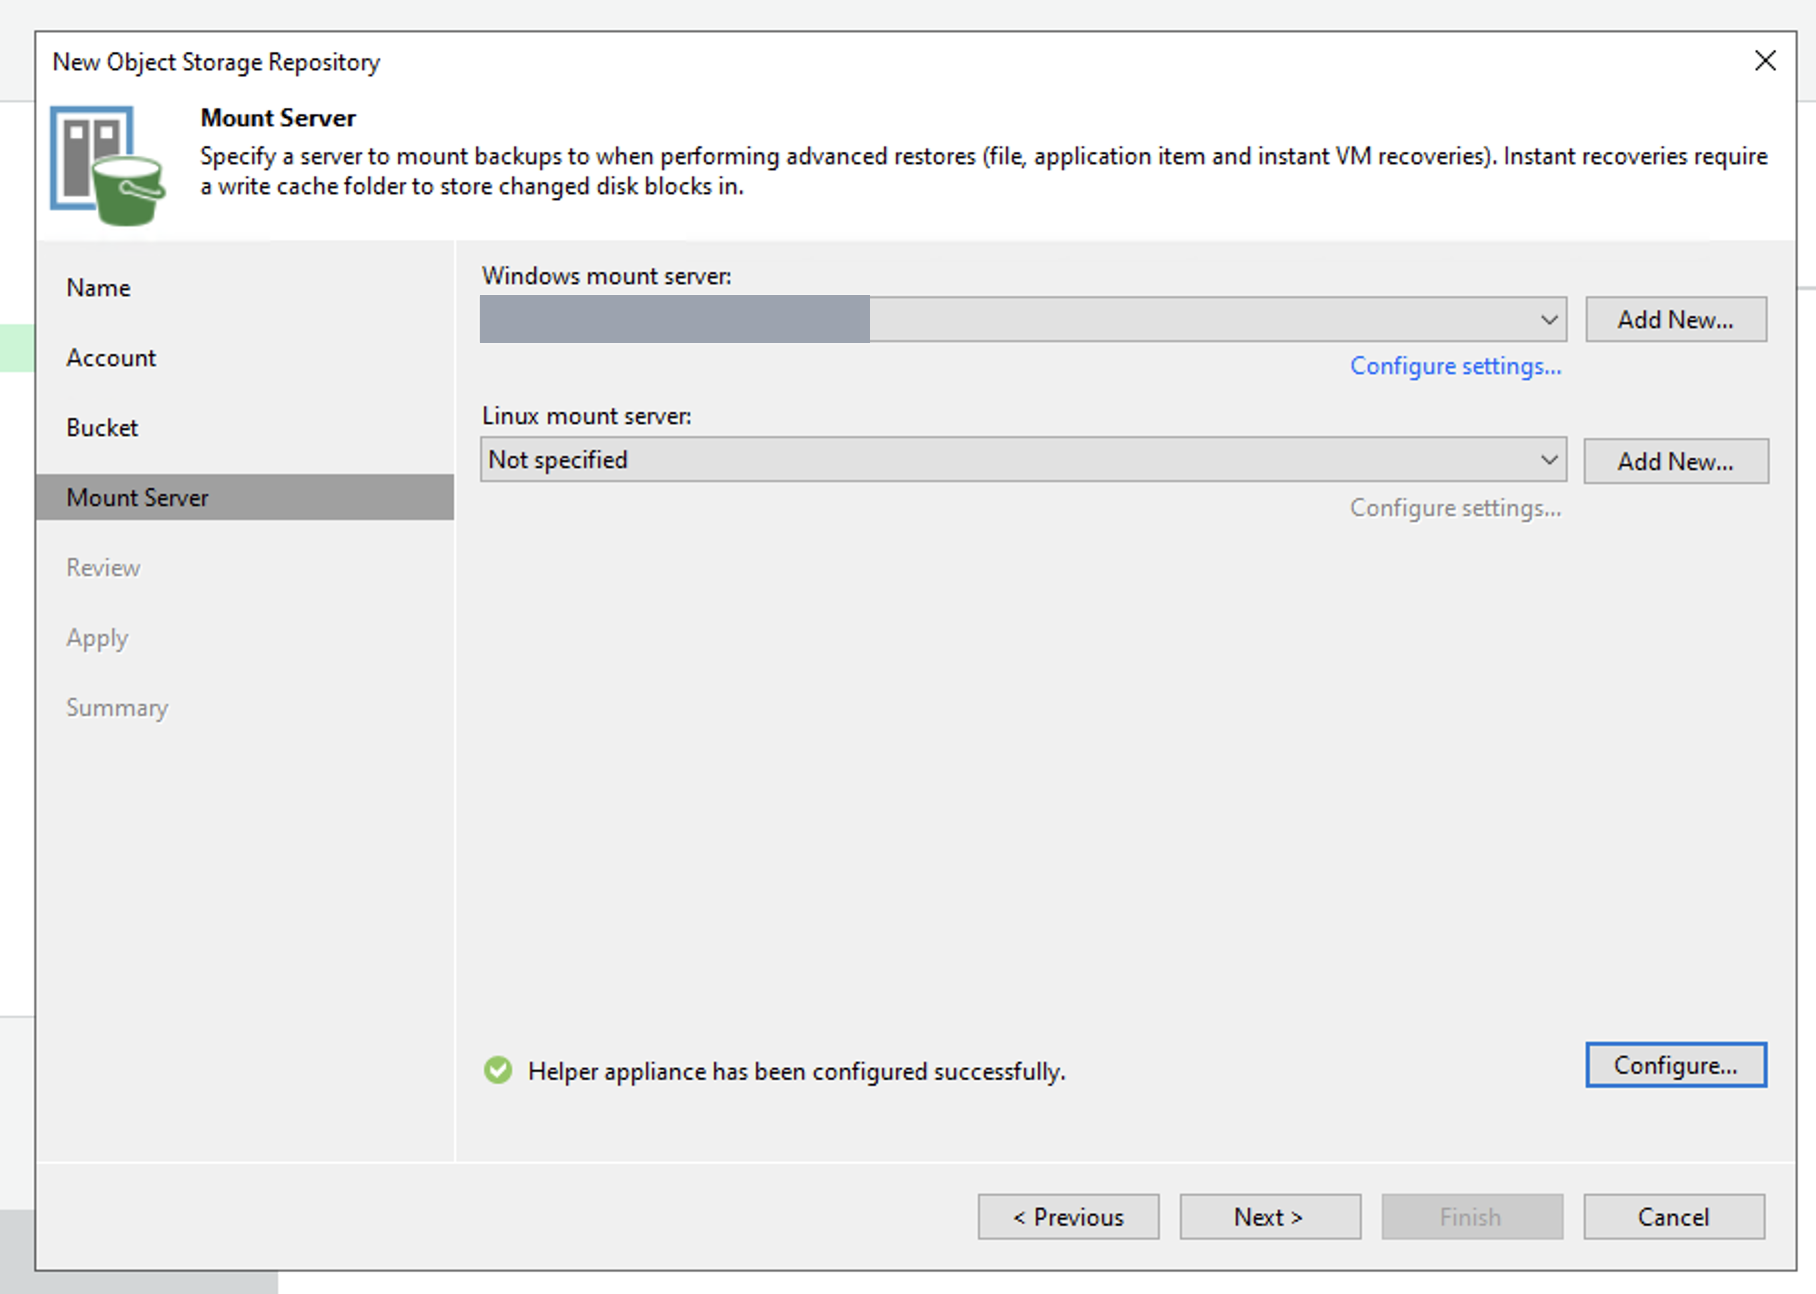Viewport: 1816px width, 1294px height.
Task: Close the New Object Storage Repository dialog
Action: pyautogui.click(x=1765, y=61)
